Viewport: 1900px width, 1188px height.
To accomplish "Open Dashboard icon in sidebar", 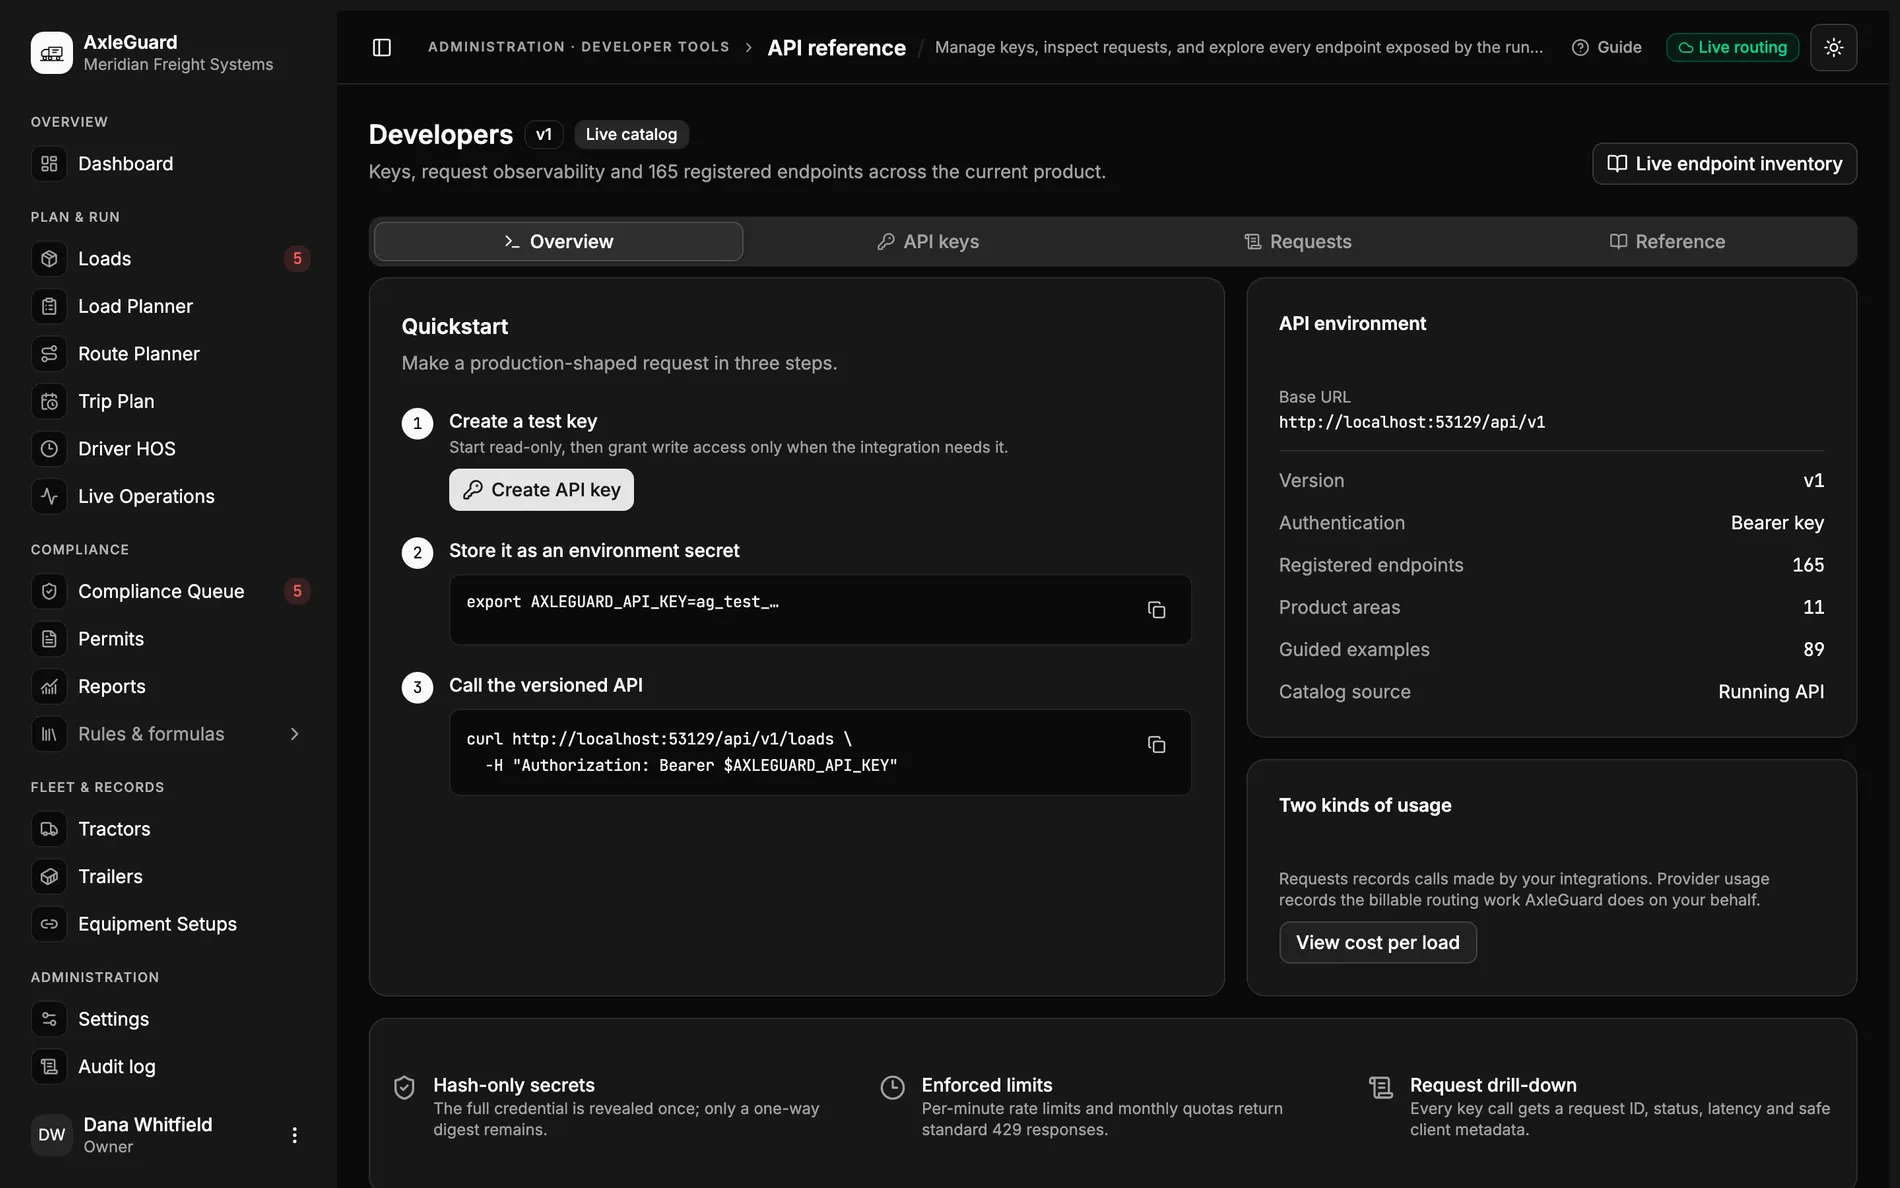I will (49, 164).
